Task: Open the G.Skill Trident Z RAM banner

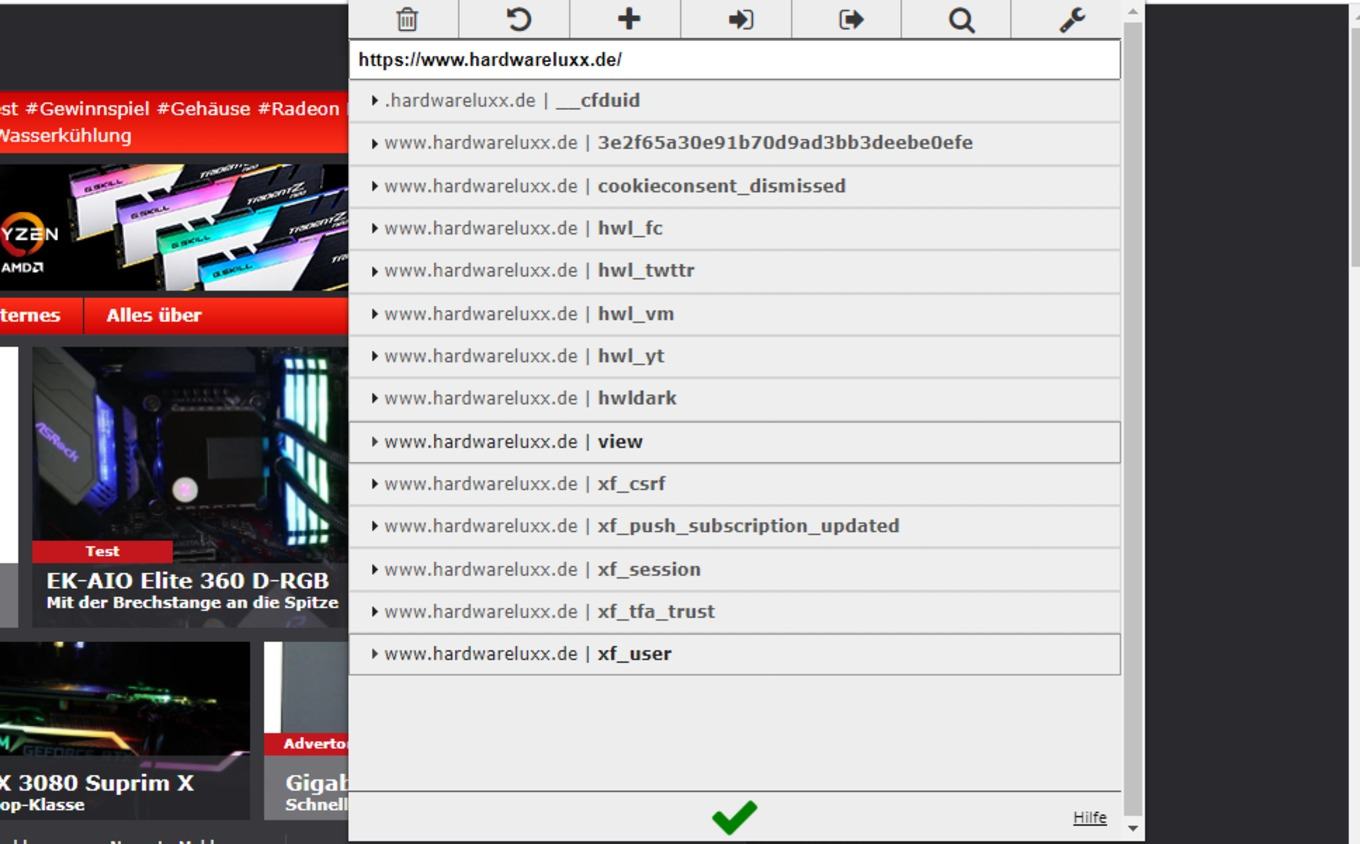Action: pos(174,227)
